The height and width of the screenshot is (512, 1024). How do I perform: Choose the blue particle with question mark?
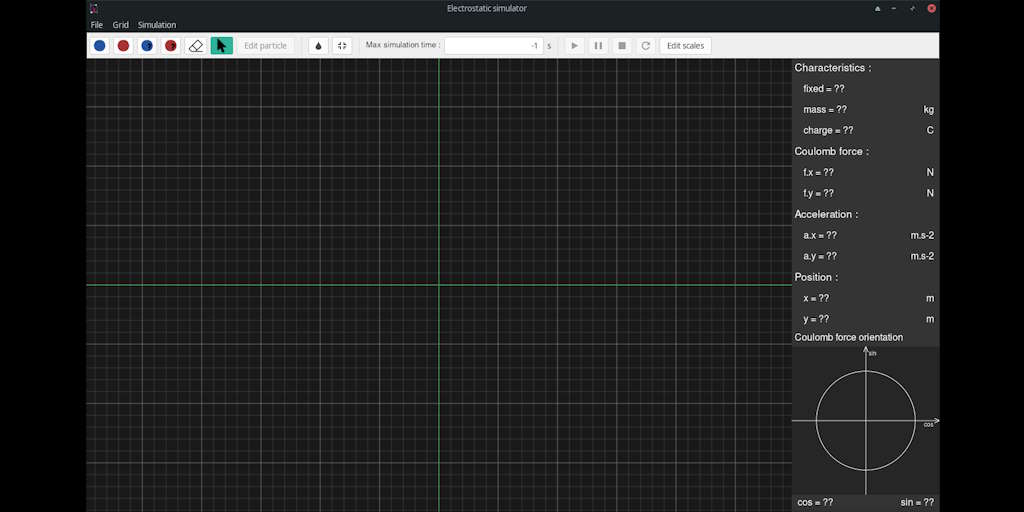pyautogui.click(x=147, y=46)
